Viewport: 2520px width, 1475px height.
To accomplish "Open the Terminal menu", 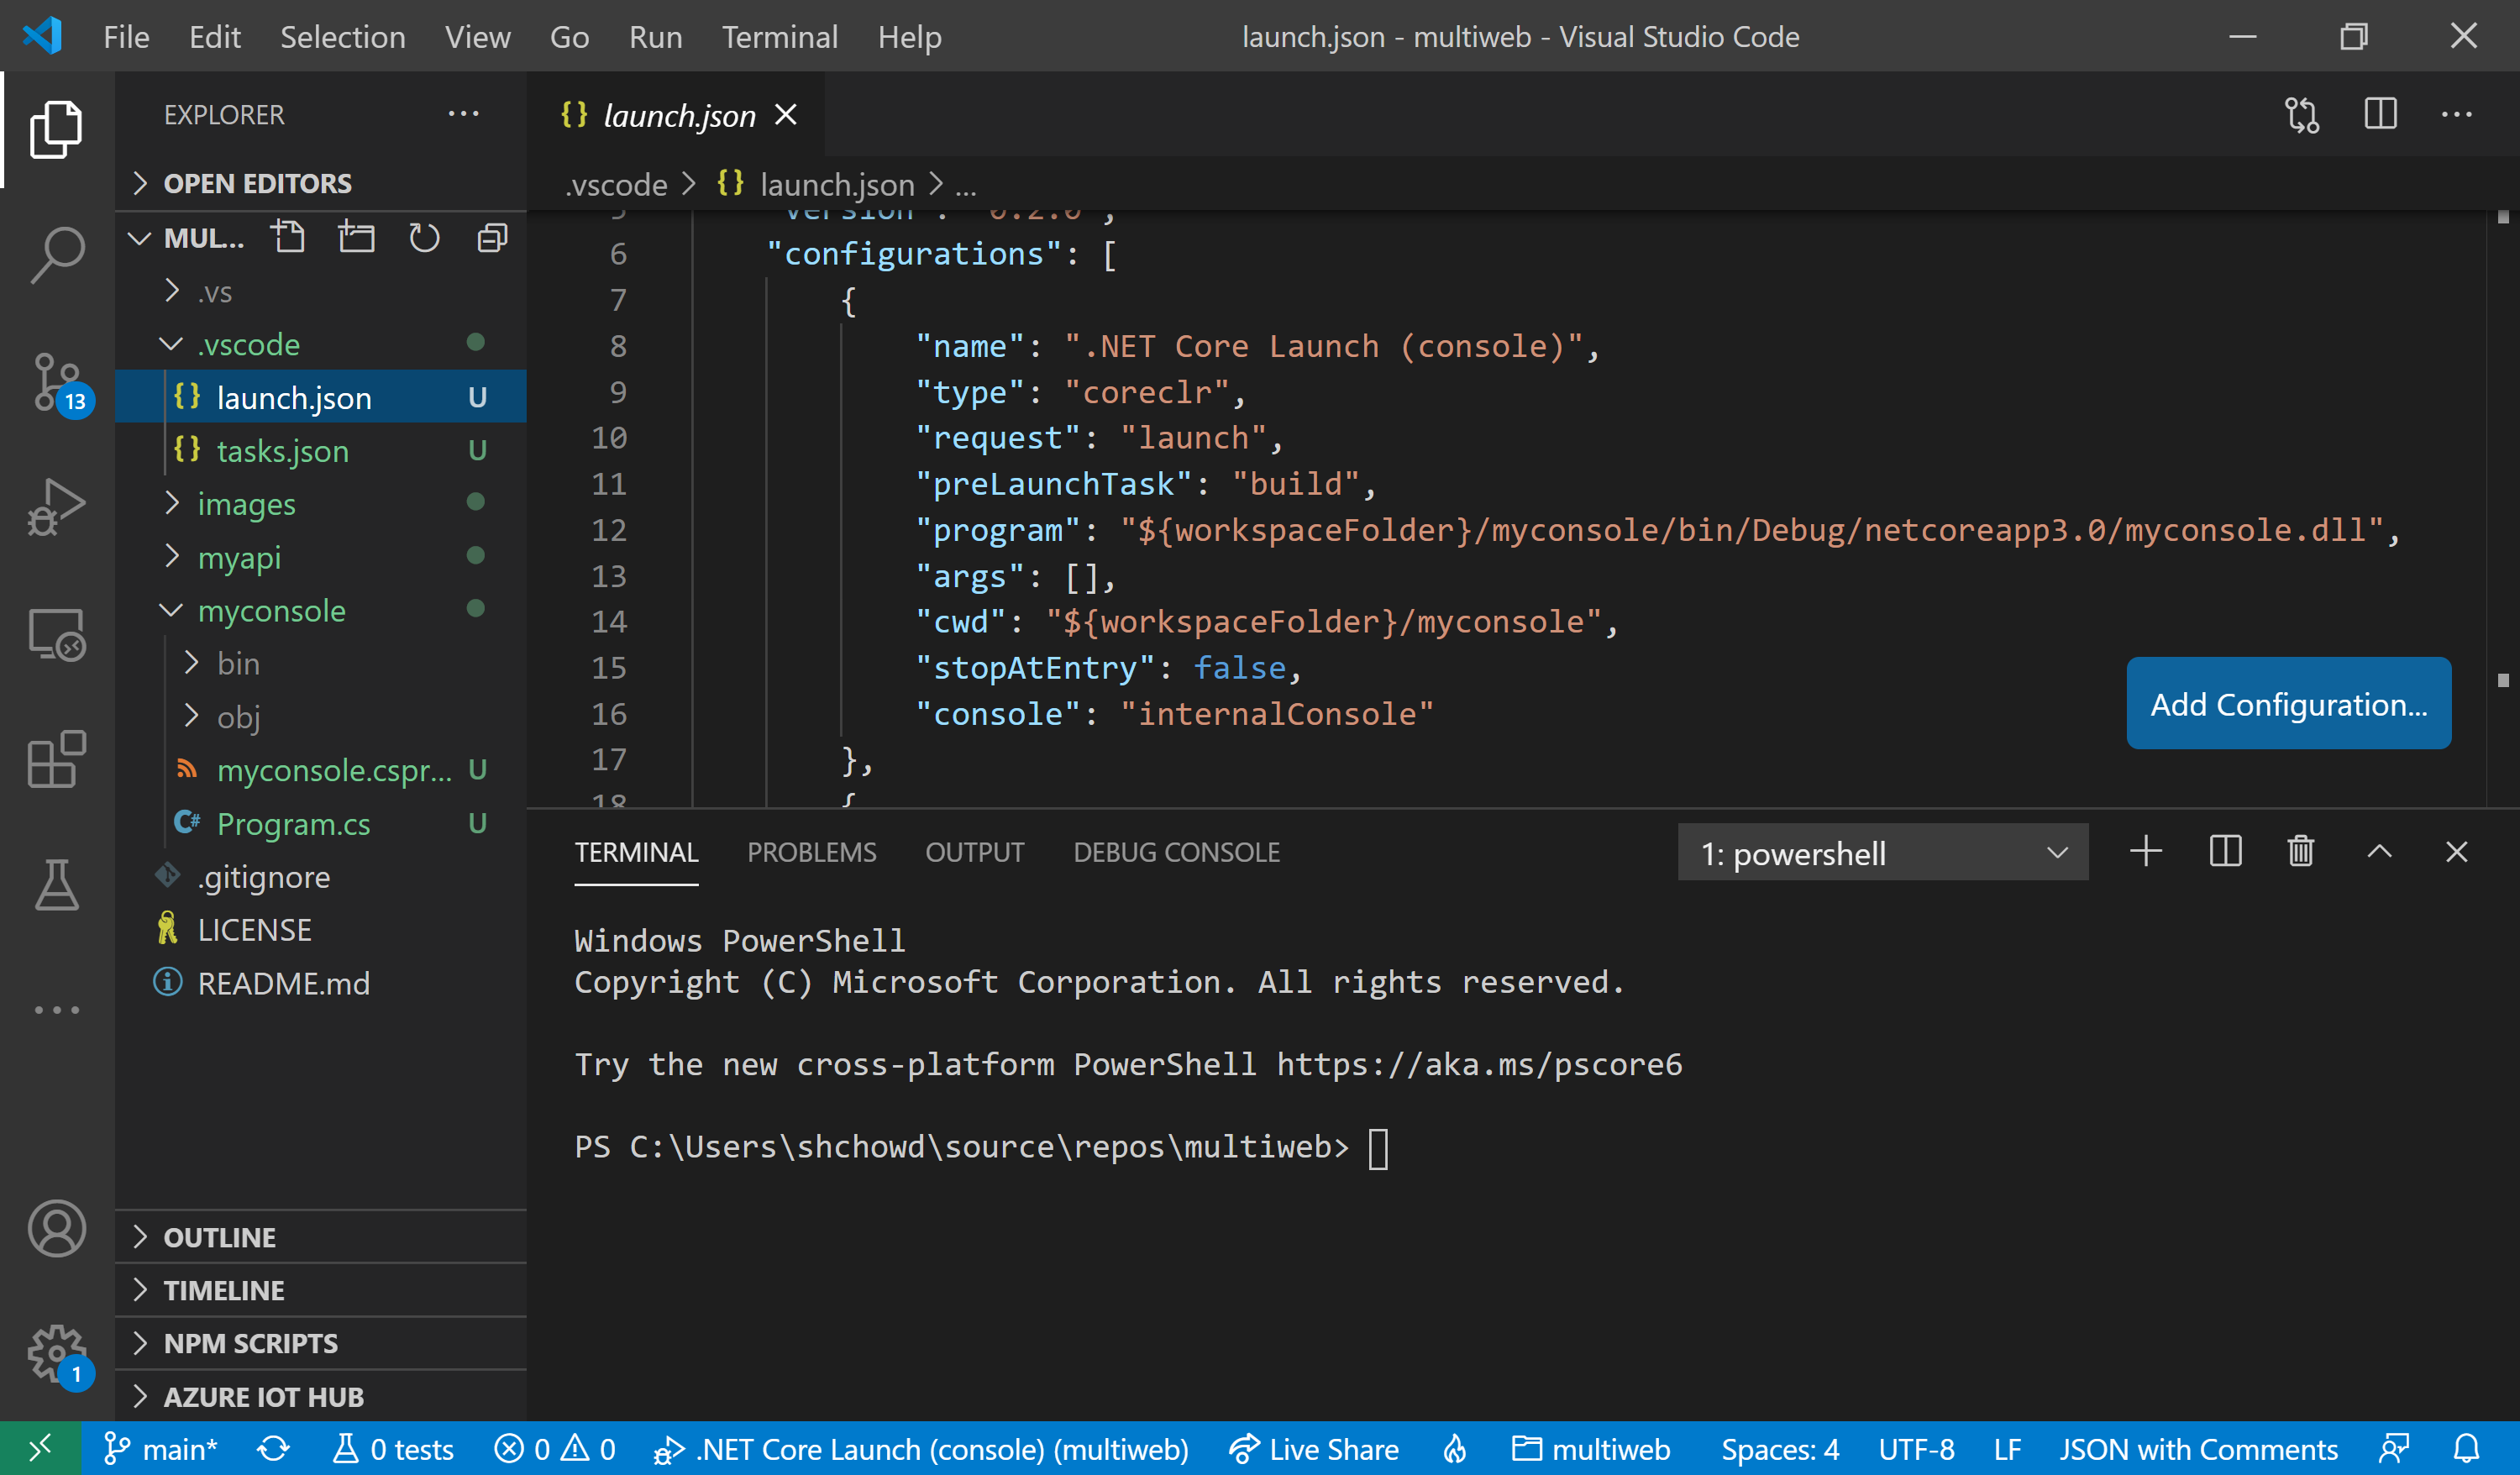I will [x=779, y=37].
